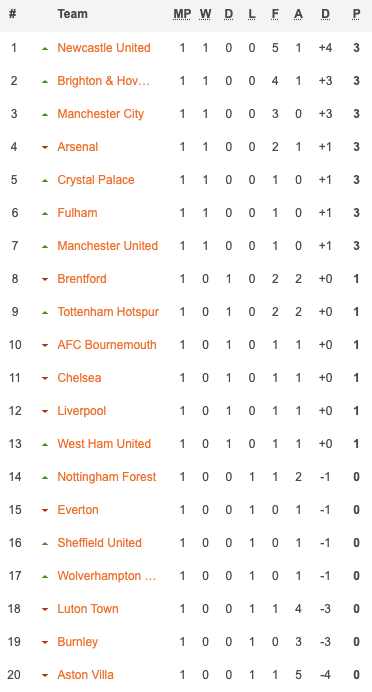Click the Team column header
The image size is (372, 692).
point(72,14)
